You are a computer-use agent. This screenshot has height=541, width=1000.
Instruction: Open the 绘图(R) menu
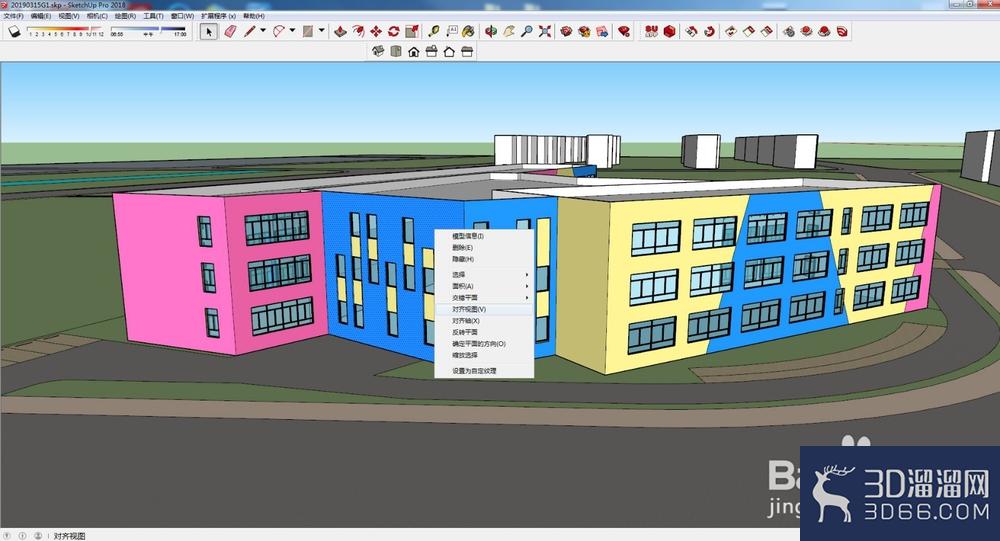click(125, 16)
